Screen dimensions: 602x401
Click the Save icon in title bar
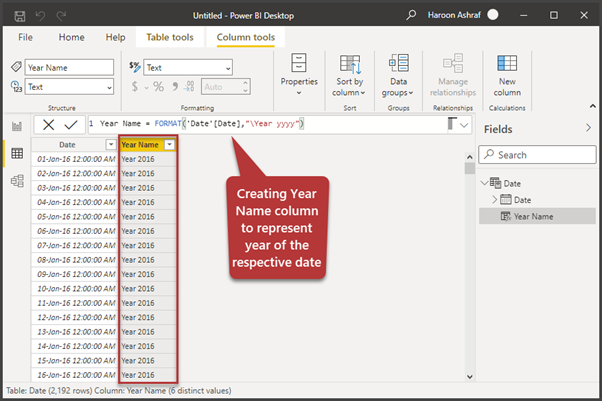pyautogui.click(x=20, y=16)
